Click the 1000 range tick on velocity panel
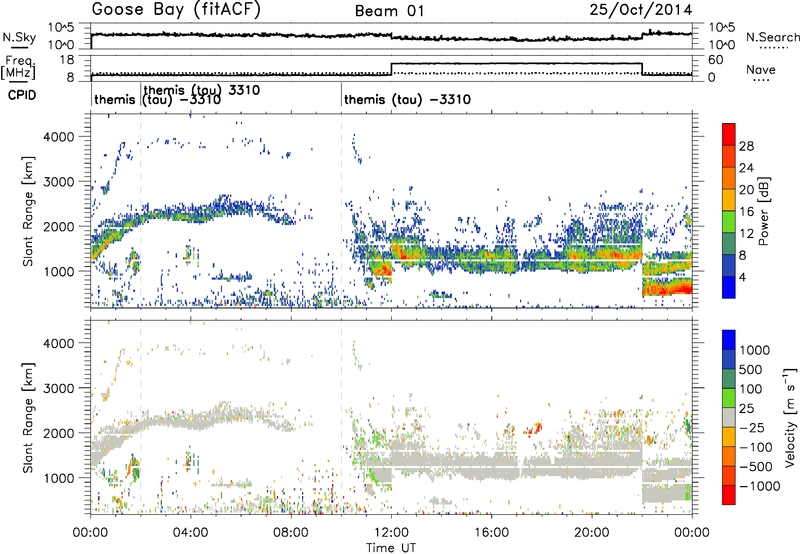 (x=61, y=478)
